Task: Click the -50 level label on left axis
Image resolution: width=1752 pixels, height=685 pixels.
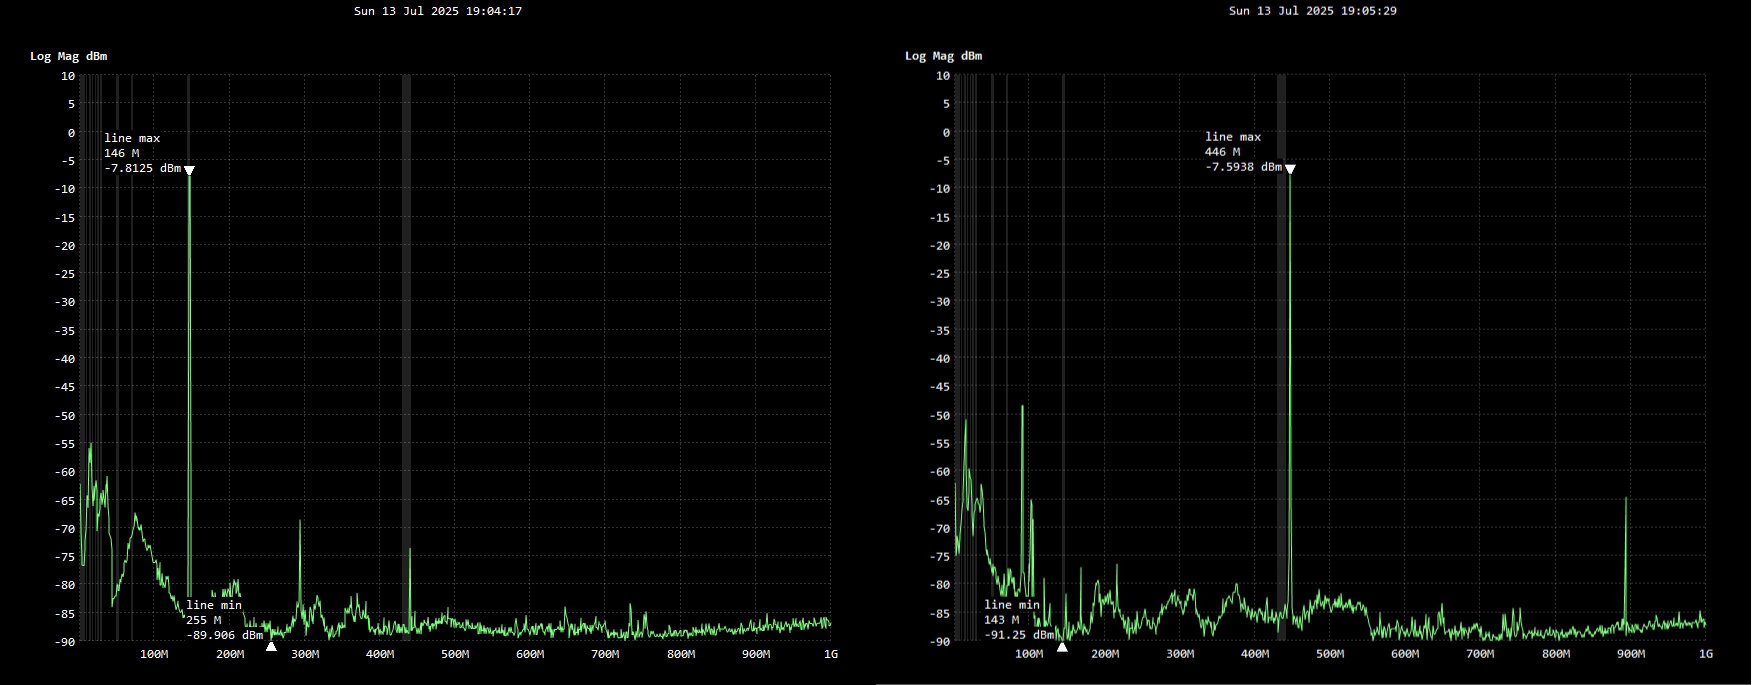Action: tap(68, 416)
